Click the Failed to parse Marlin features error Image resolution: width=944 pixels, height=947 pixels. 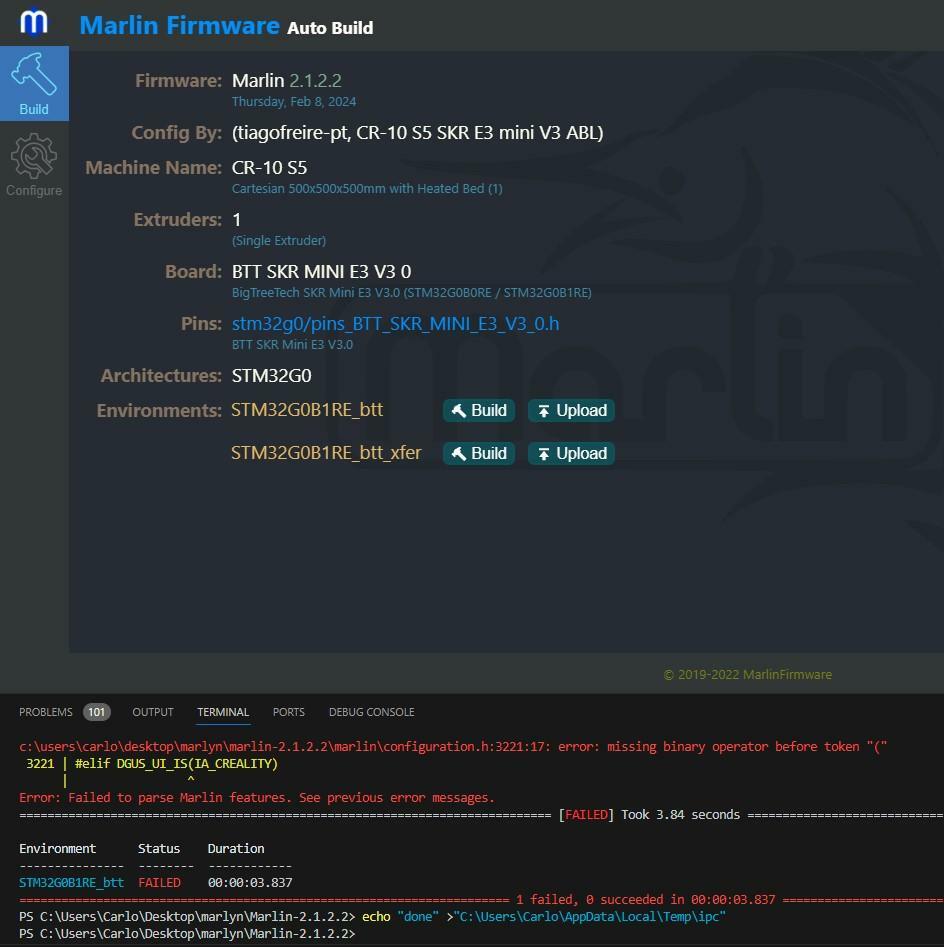coord(257,797)
